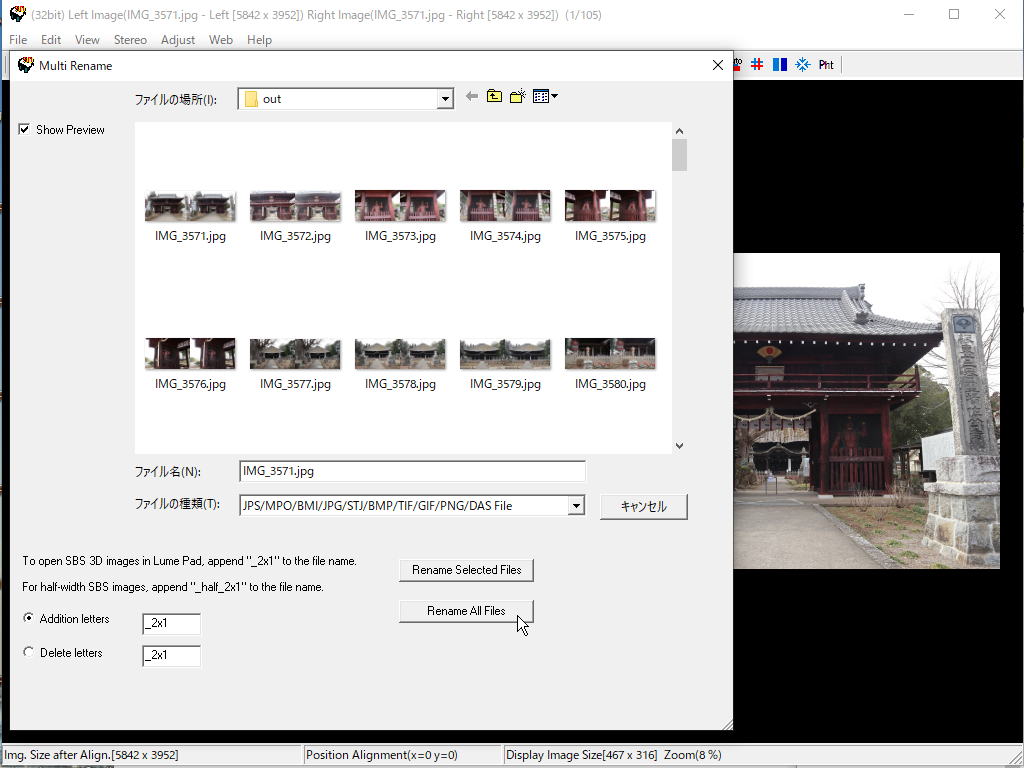This screenshot has height=768, width=1024.
Task: Click the Delete letters text field
Action: tap(171, 656)
